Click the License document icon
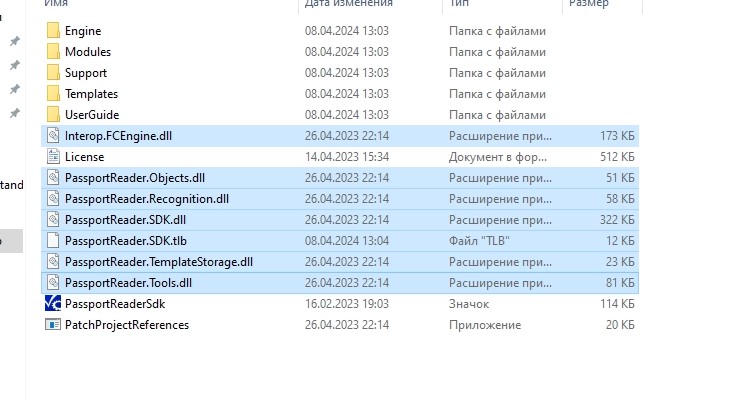Viewport: 749px width, 400px height. [53, 157]
